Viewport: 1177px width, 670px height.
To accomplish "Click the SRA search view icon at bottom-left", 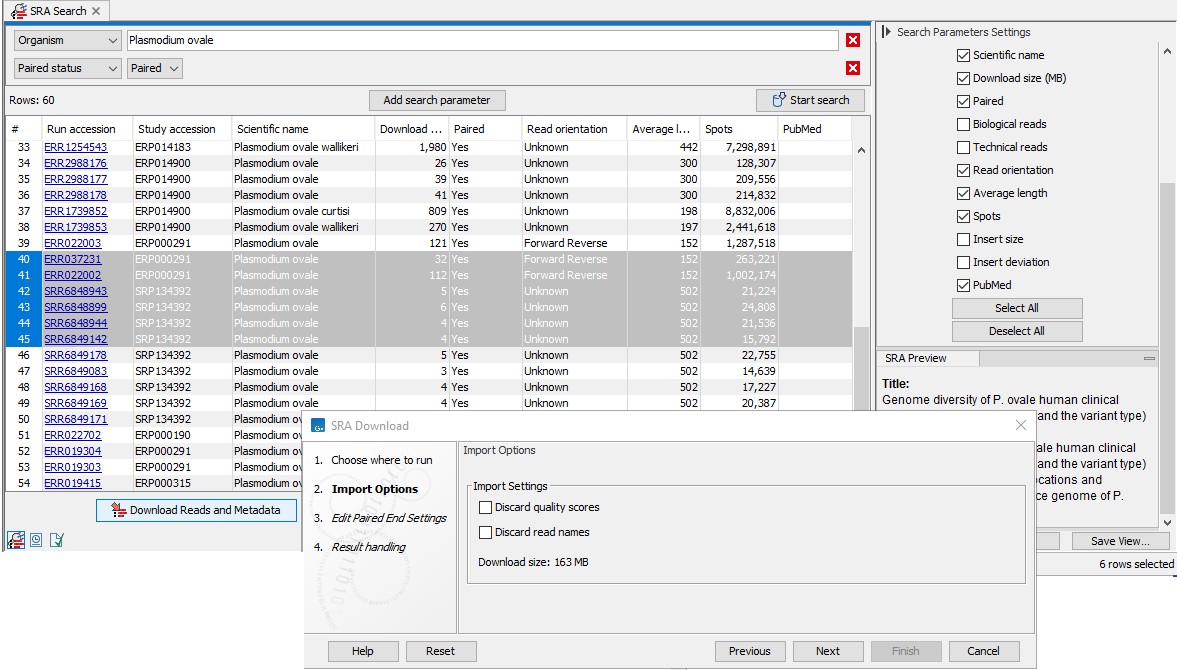I will coord(16,540).
